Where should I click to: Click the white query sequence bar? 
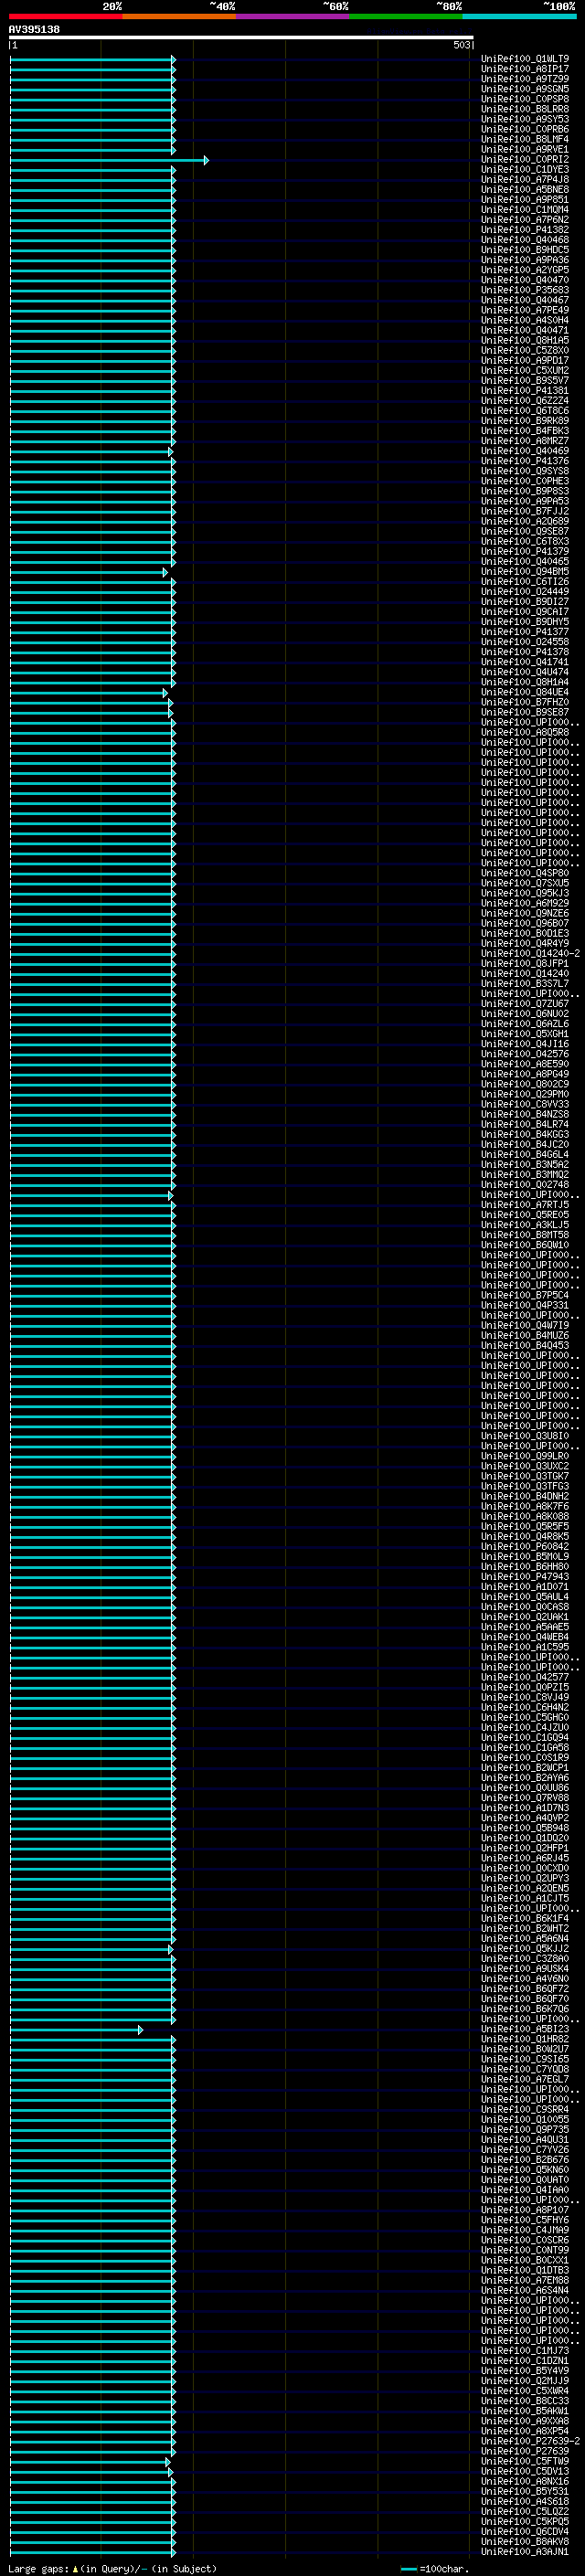pos(241,38)
